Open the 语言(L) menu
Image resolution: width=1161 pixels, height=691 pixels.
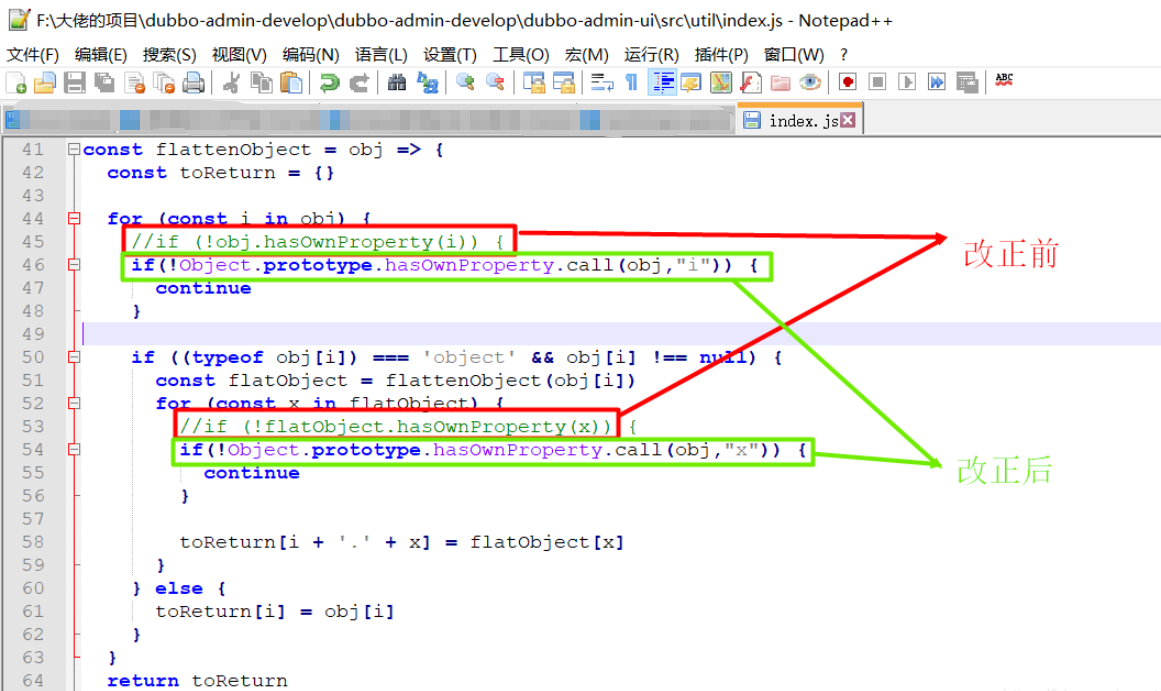click(x=381, y=55)
